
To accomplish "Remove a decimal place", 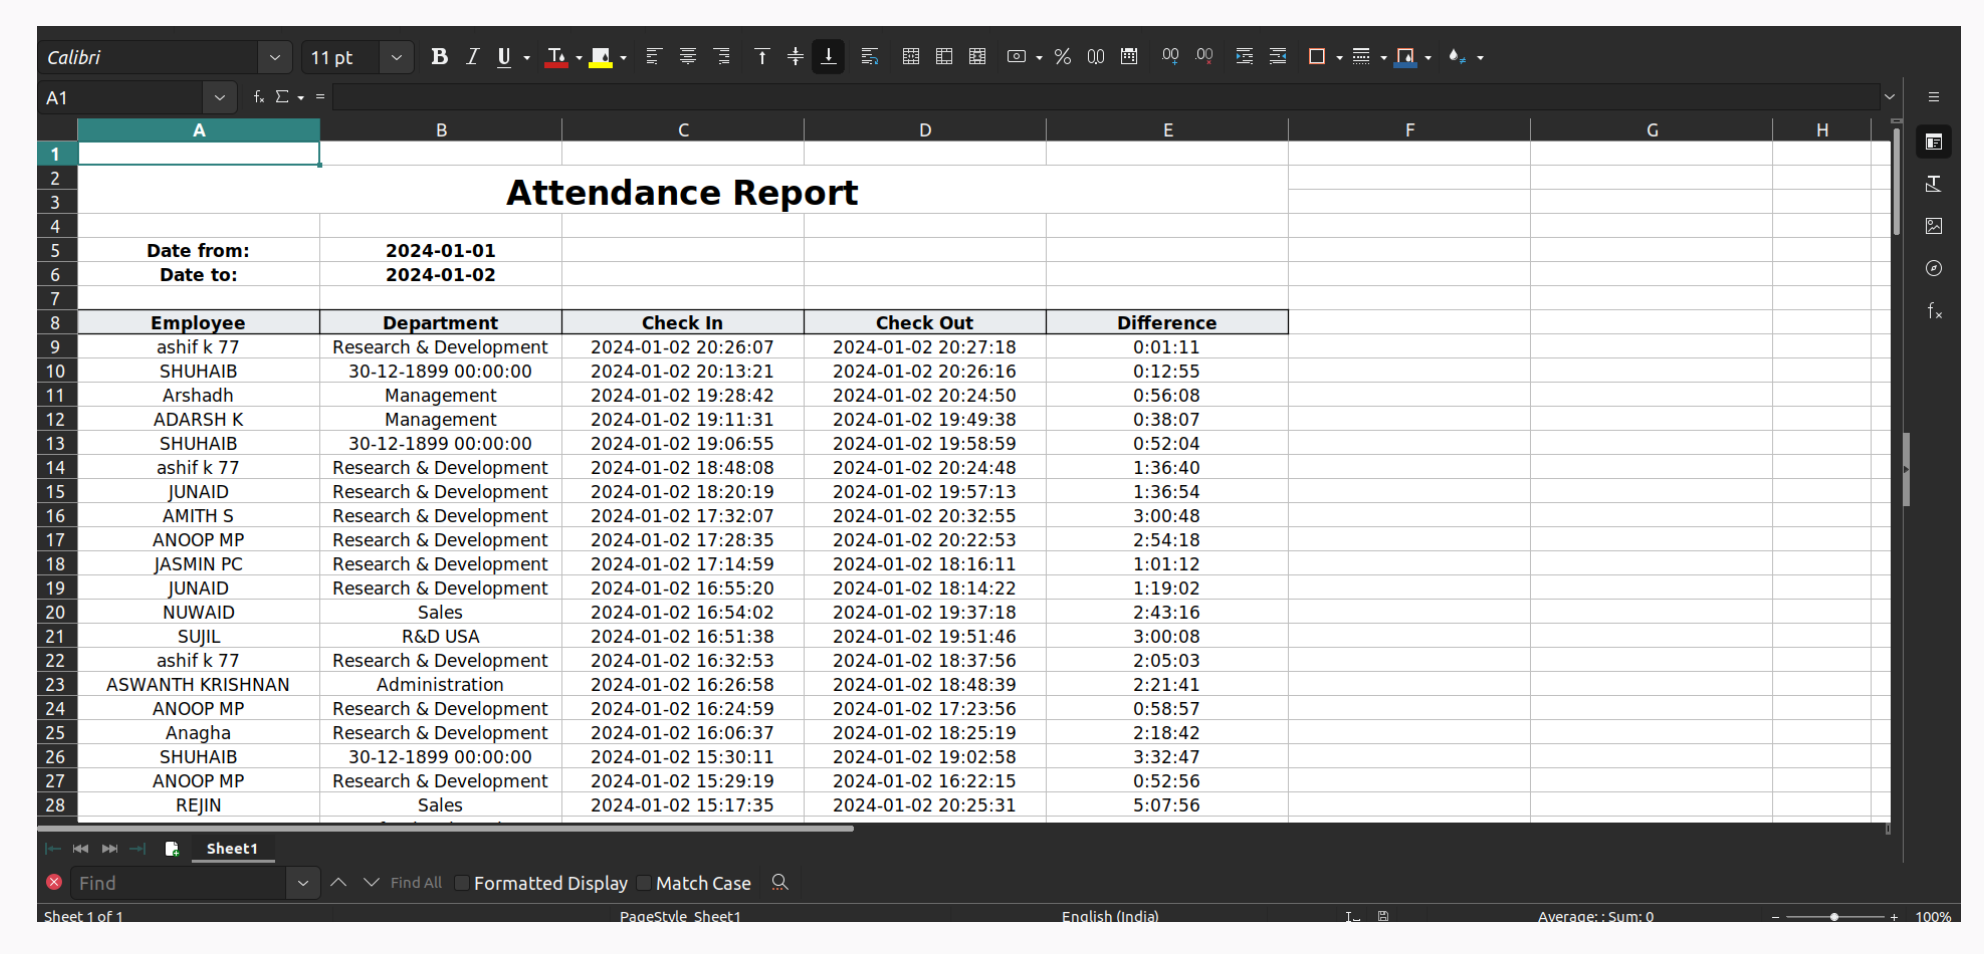I will pos(1204,57).
